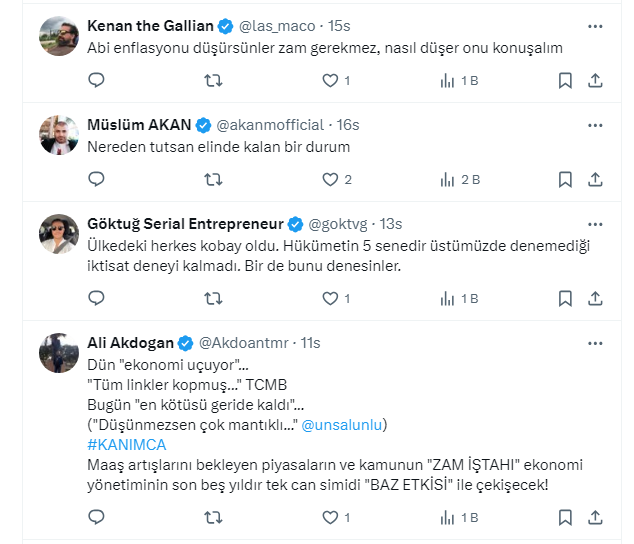Like Ali Akdogan's tweet
The height and width of the screenshot is (544, 634).
tap(331, 517)
